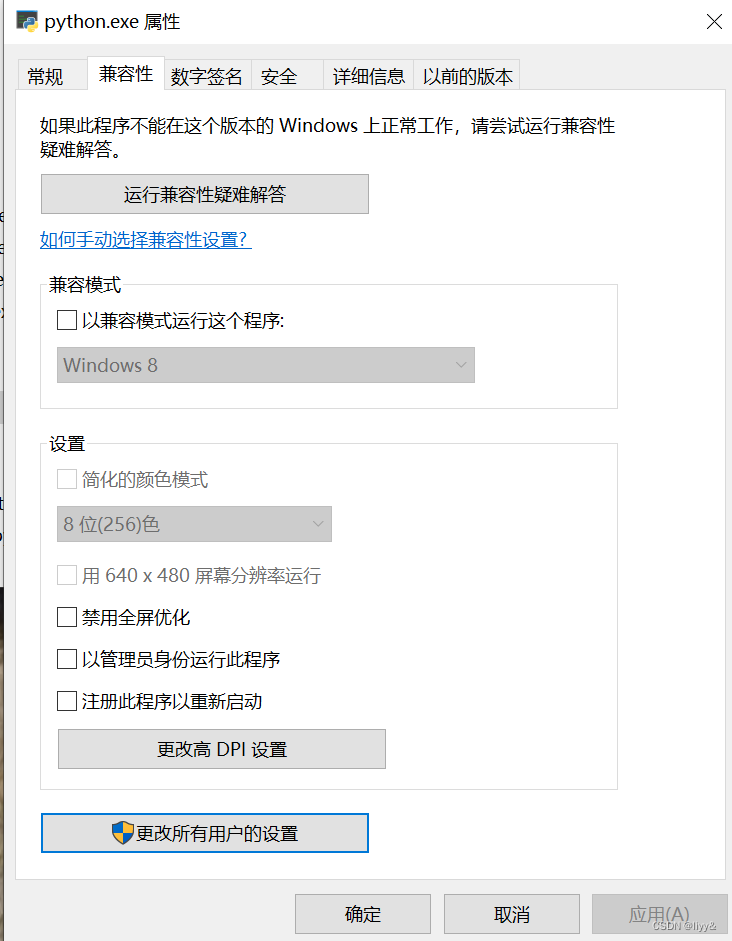Open the 以前的版本 tab

[467, 74]
